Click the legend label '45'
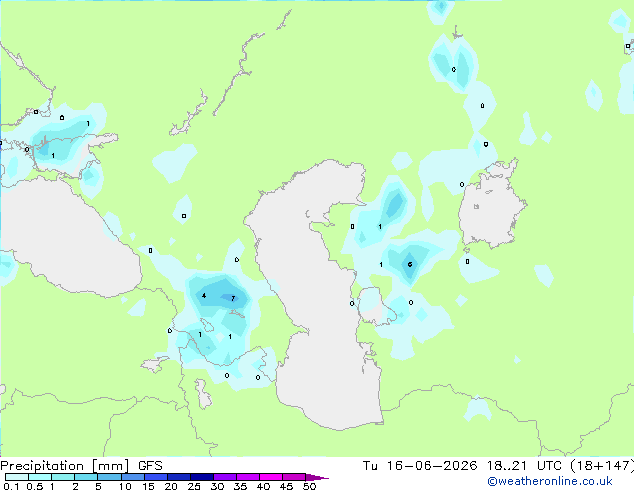The width and height of the screenshot is (634, 490). point(286,486)
